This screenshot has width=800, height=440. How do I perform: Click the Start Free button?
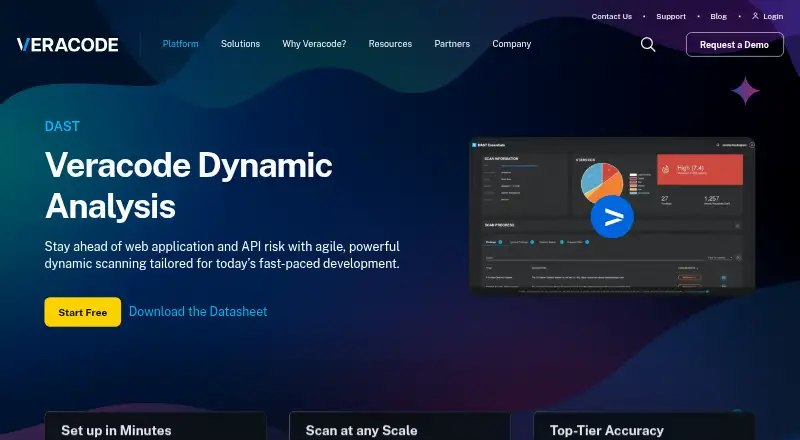83,312
